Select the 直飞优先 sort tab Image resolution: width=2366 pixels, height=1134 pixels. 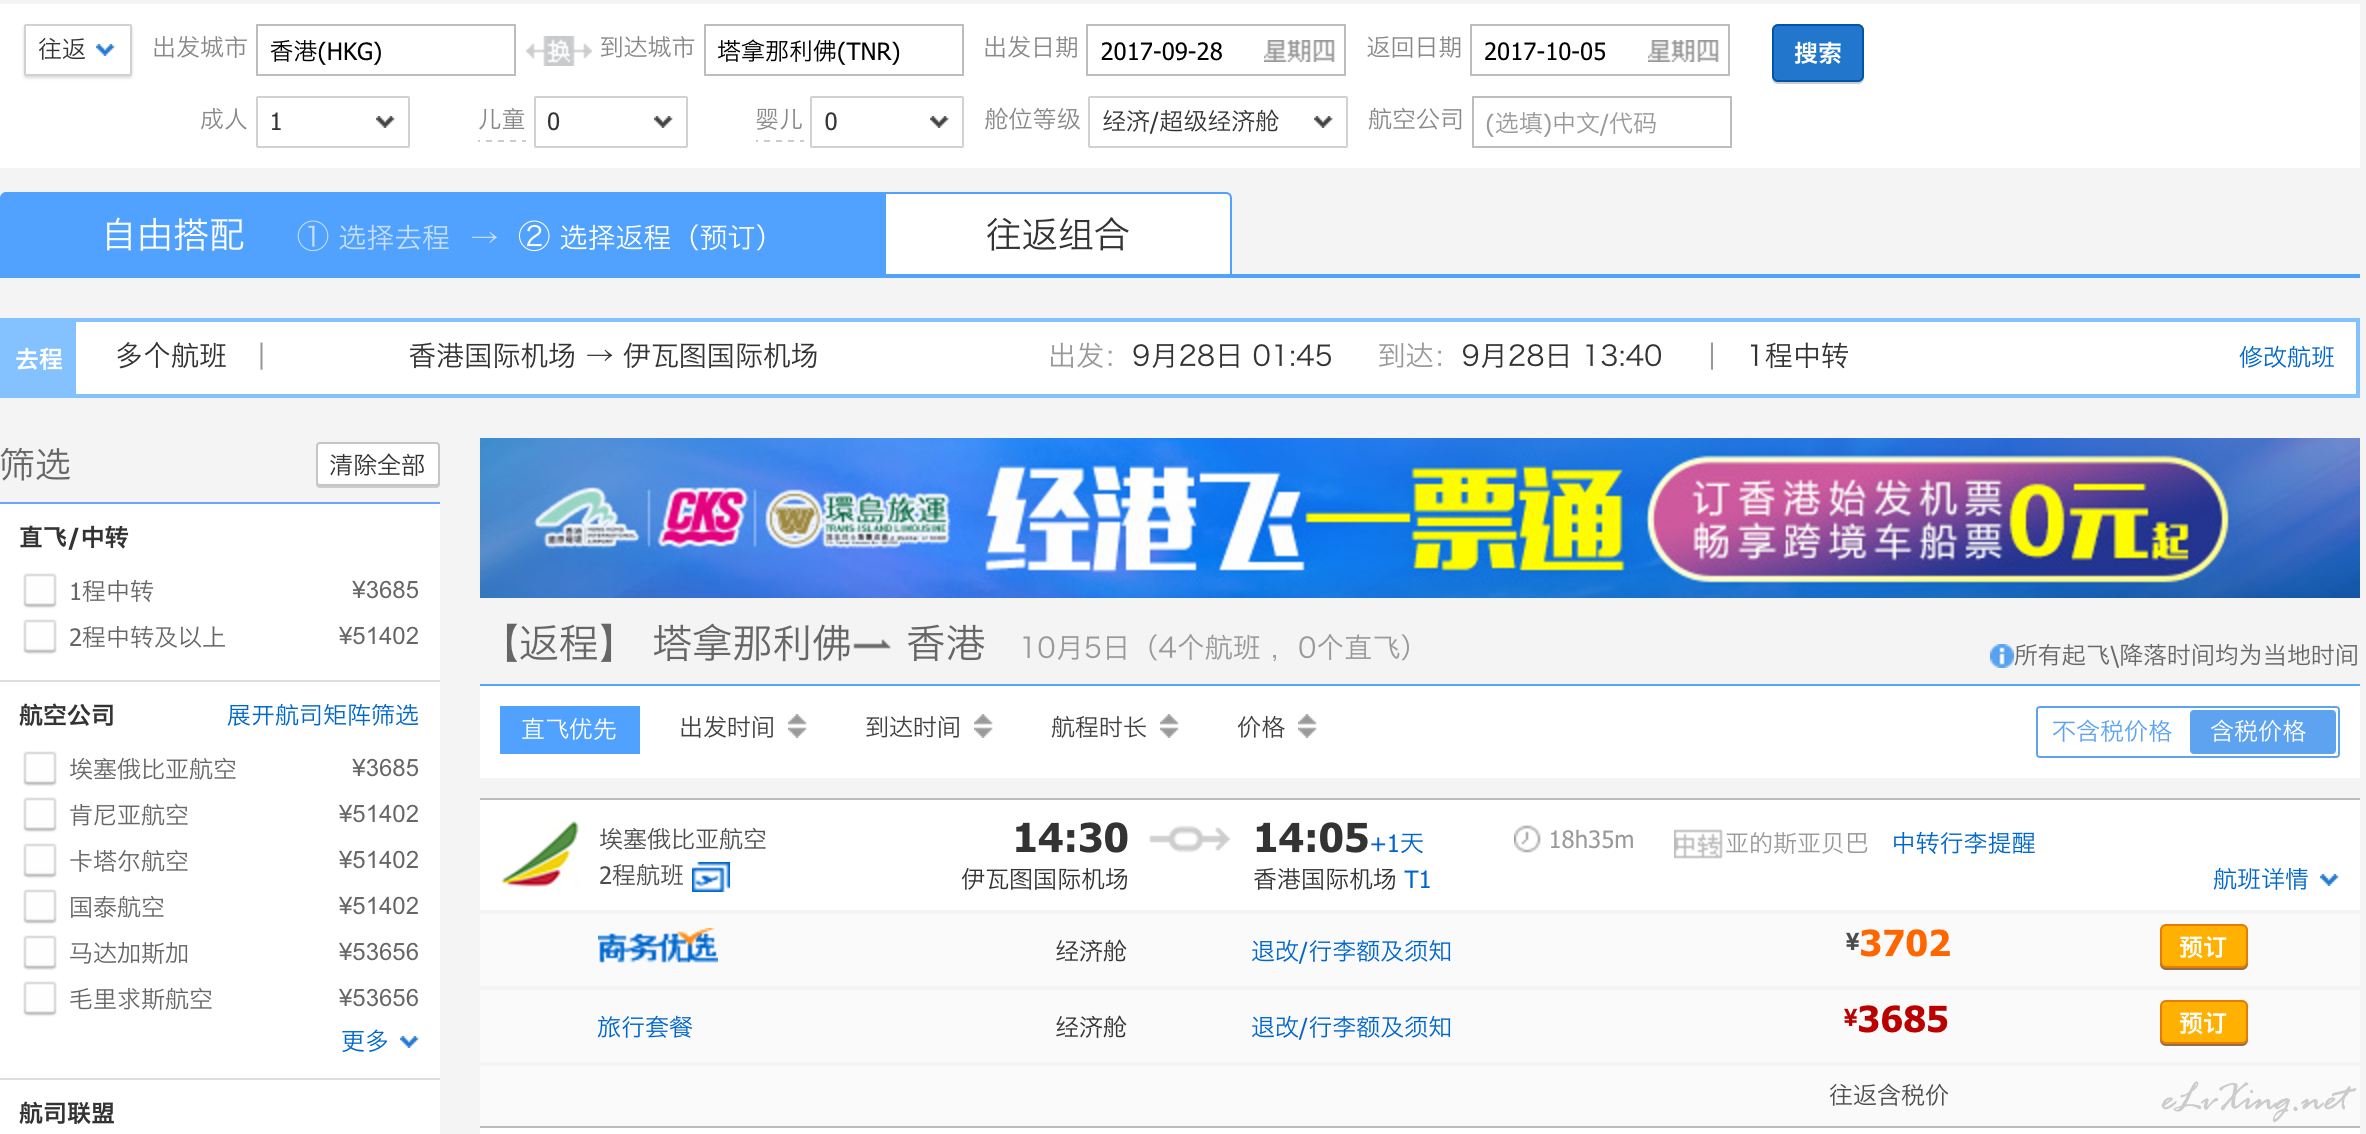[569, 729]
